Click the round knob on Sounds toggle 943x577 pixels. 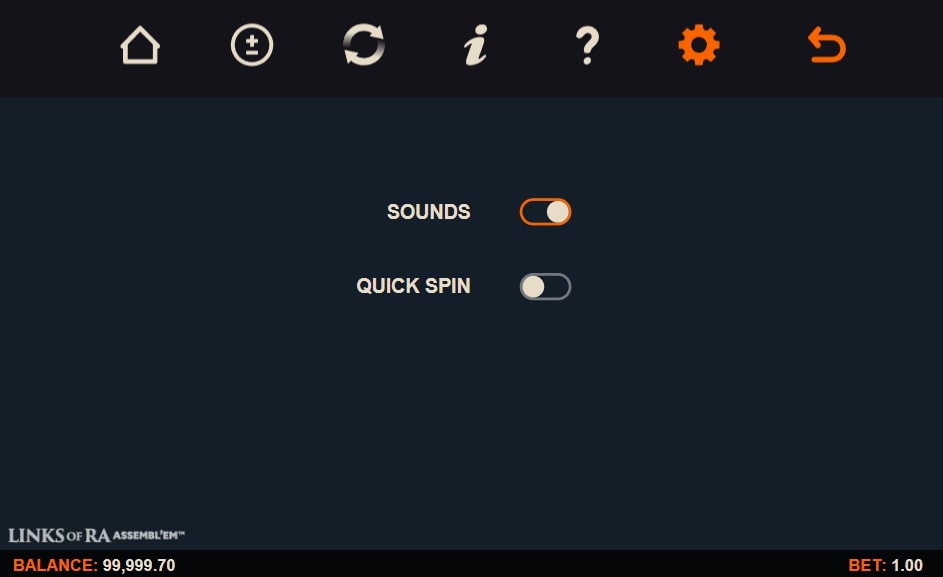[x=558, y=212]
